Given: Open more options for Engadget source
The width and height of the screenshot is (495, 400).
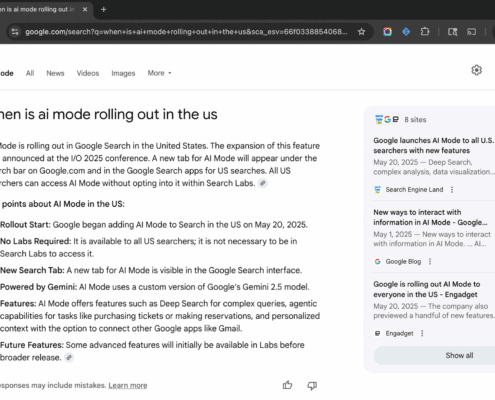Looking at the screenshot, I should [x=422, y=333].
